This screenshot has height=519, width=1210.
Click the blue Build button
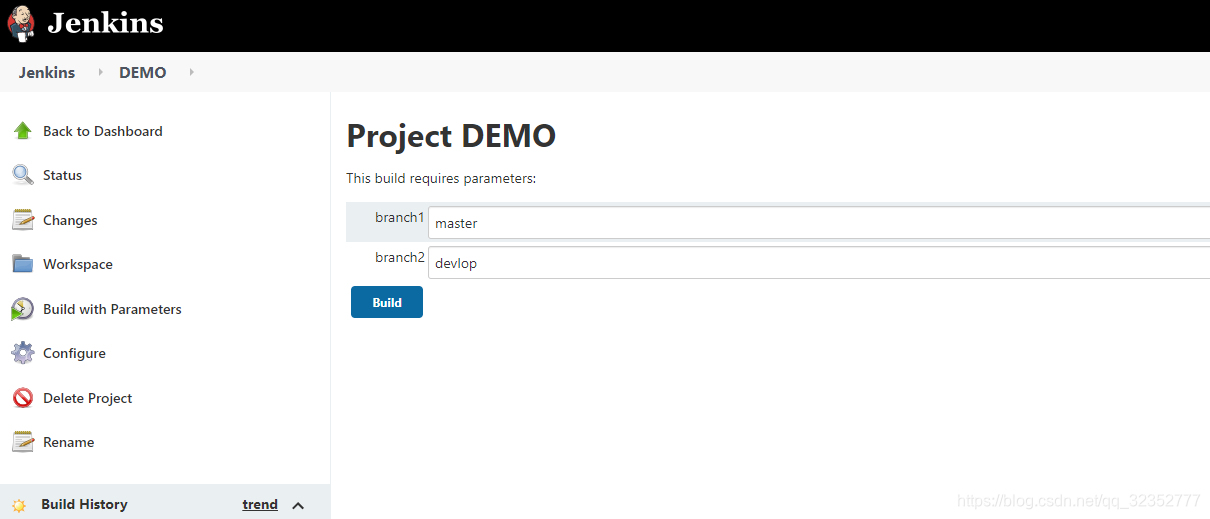[x=387, y=302]
